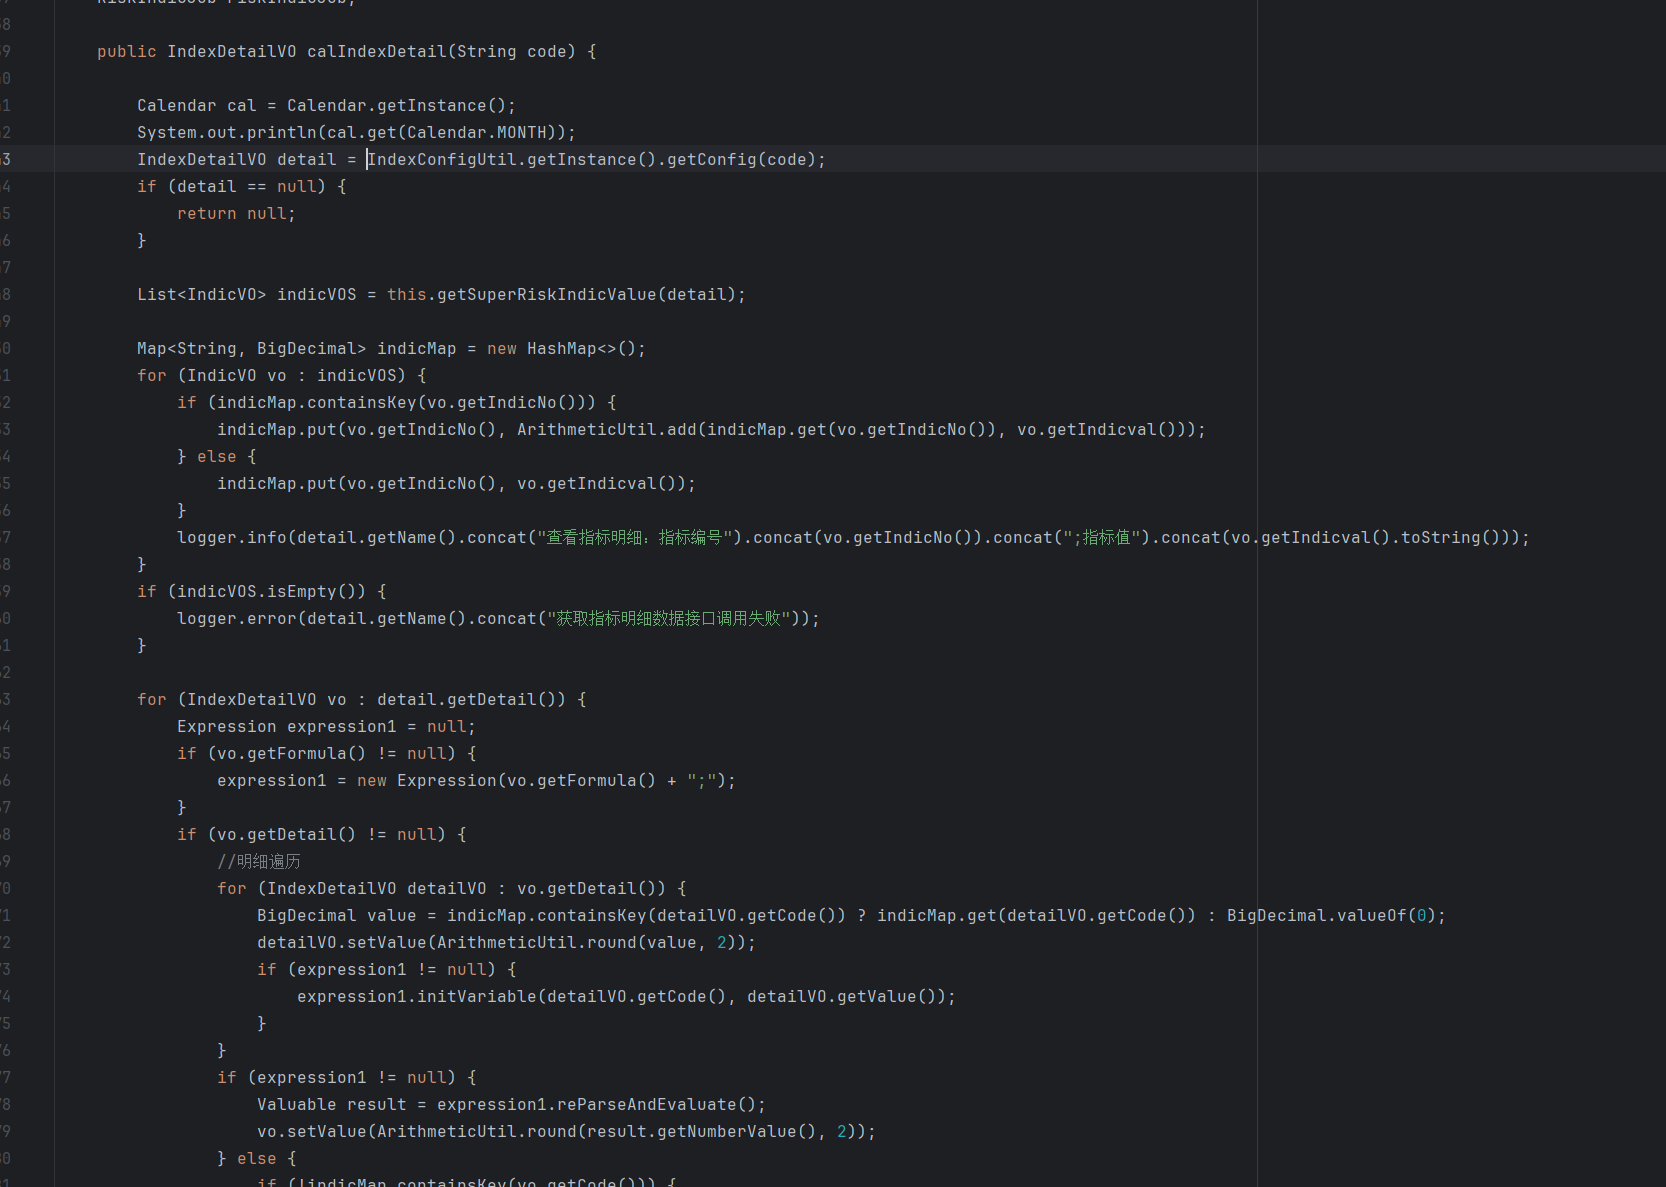Click the logger.info call
The height and width of the screenshot is (1187, 1666).
[231, 537]
